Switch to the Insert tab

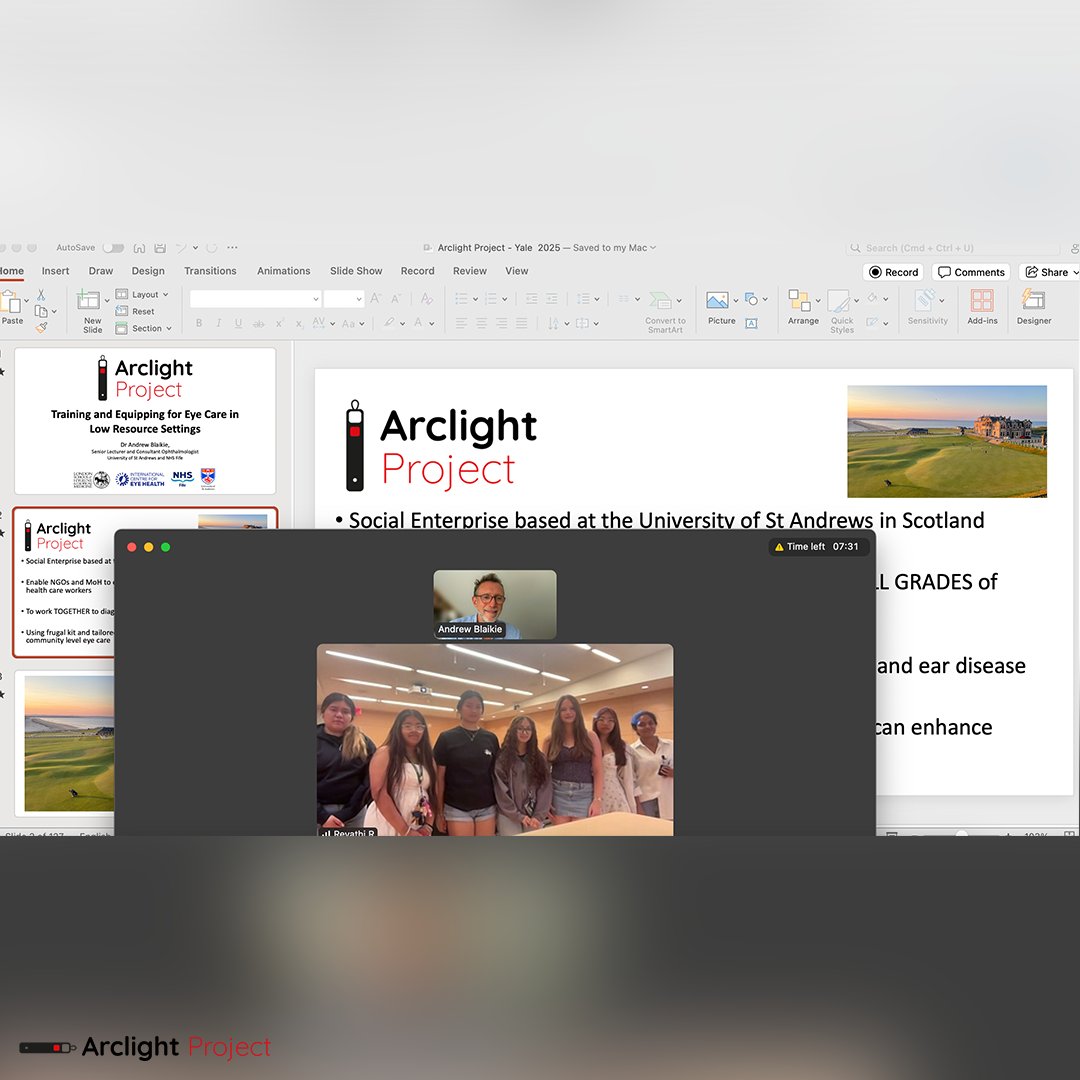click(x=55, y=271)
